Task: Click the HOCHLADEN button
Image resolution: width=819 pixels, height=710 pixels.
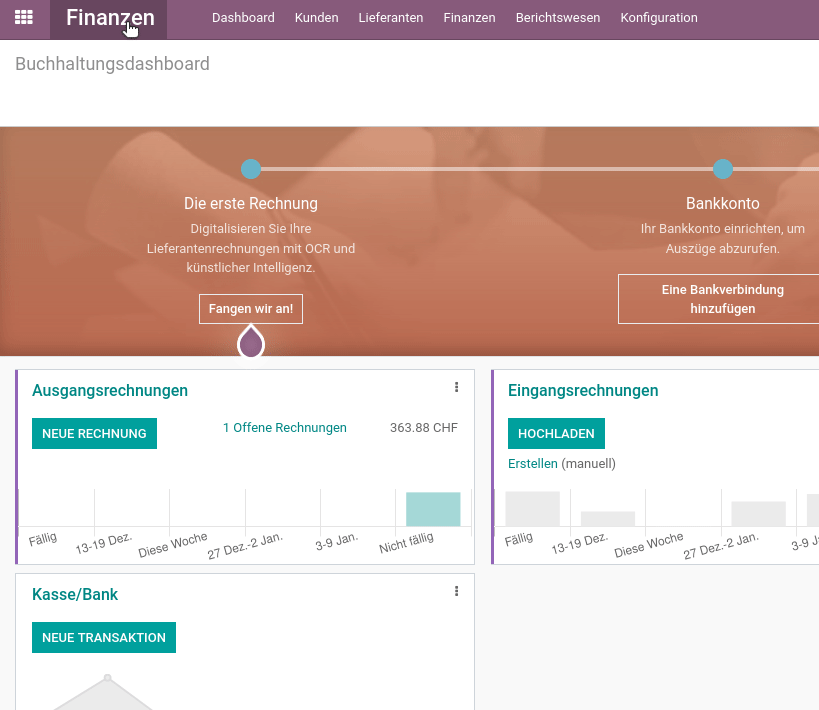Action: 556,434
